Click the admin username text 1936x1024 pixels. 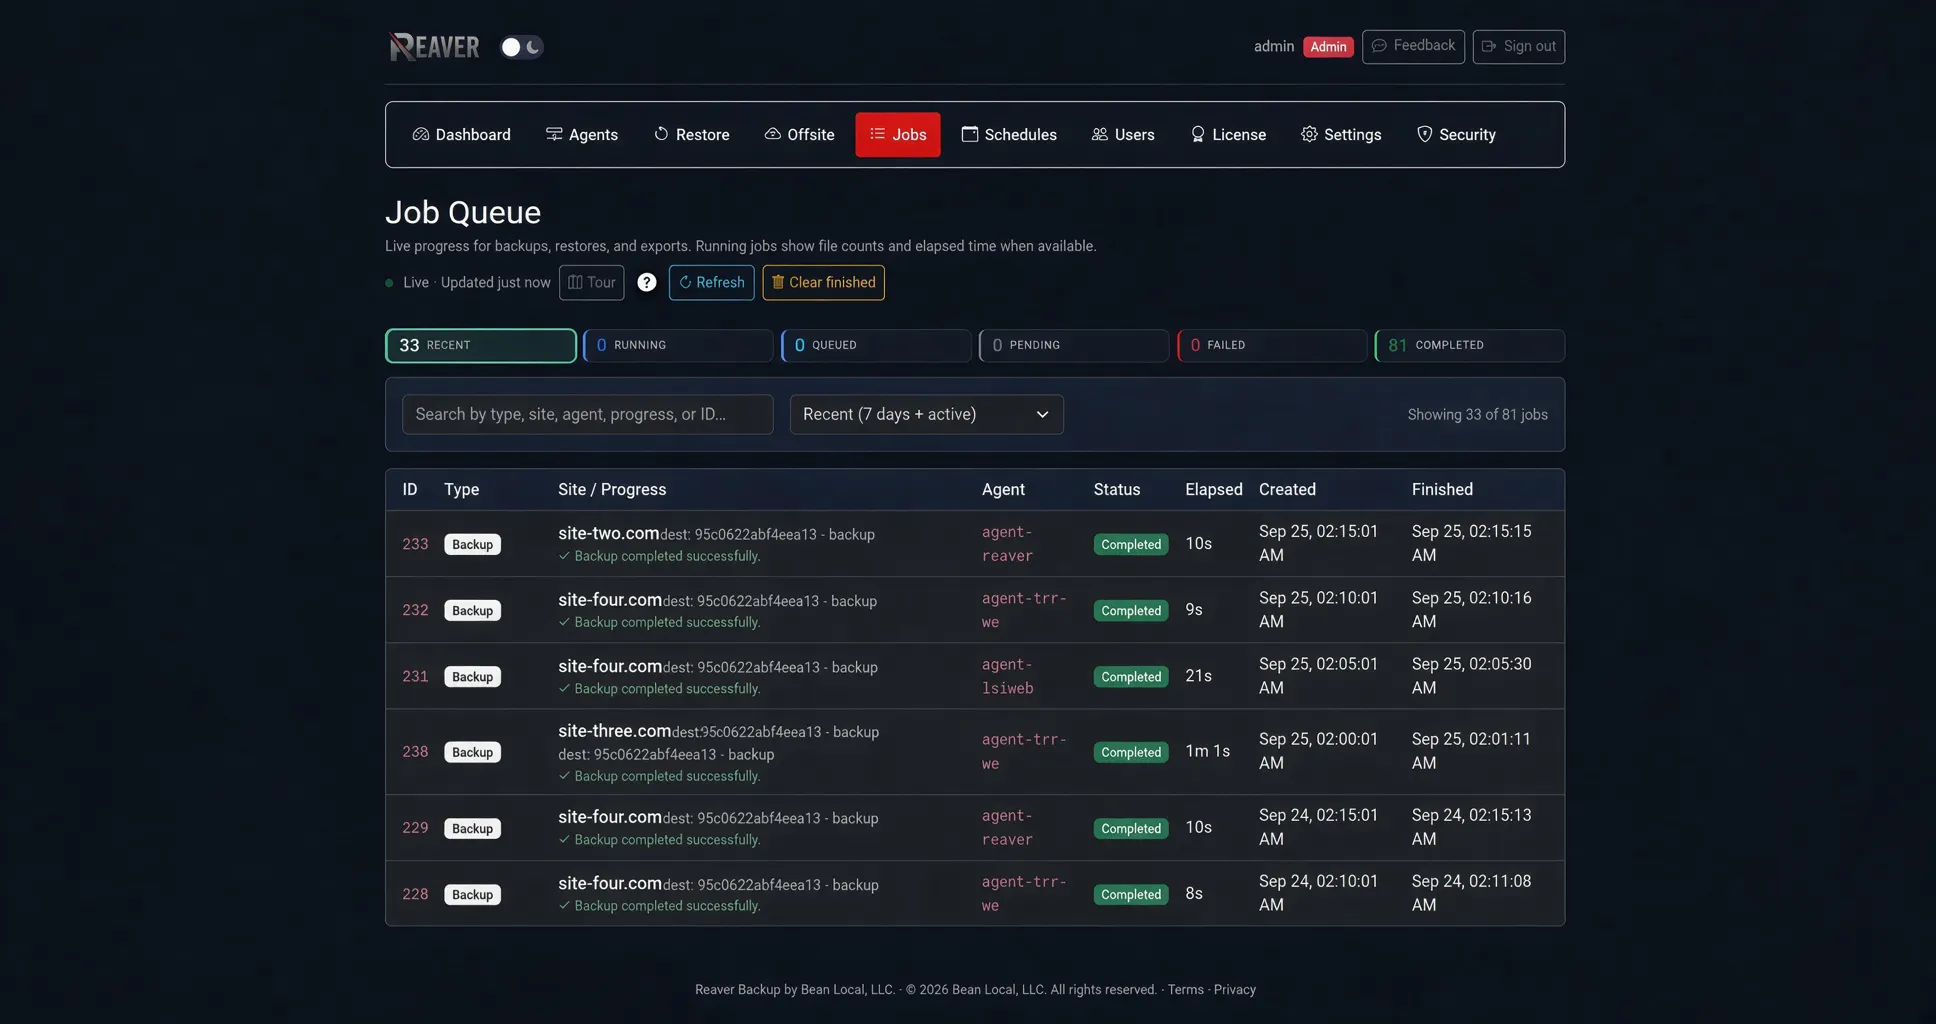pos(1274,47)
